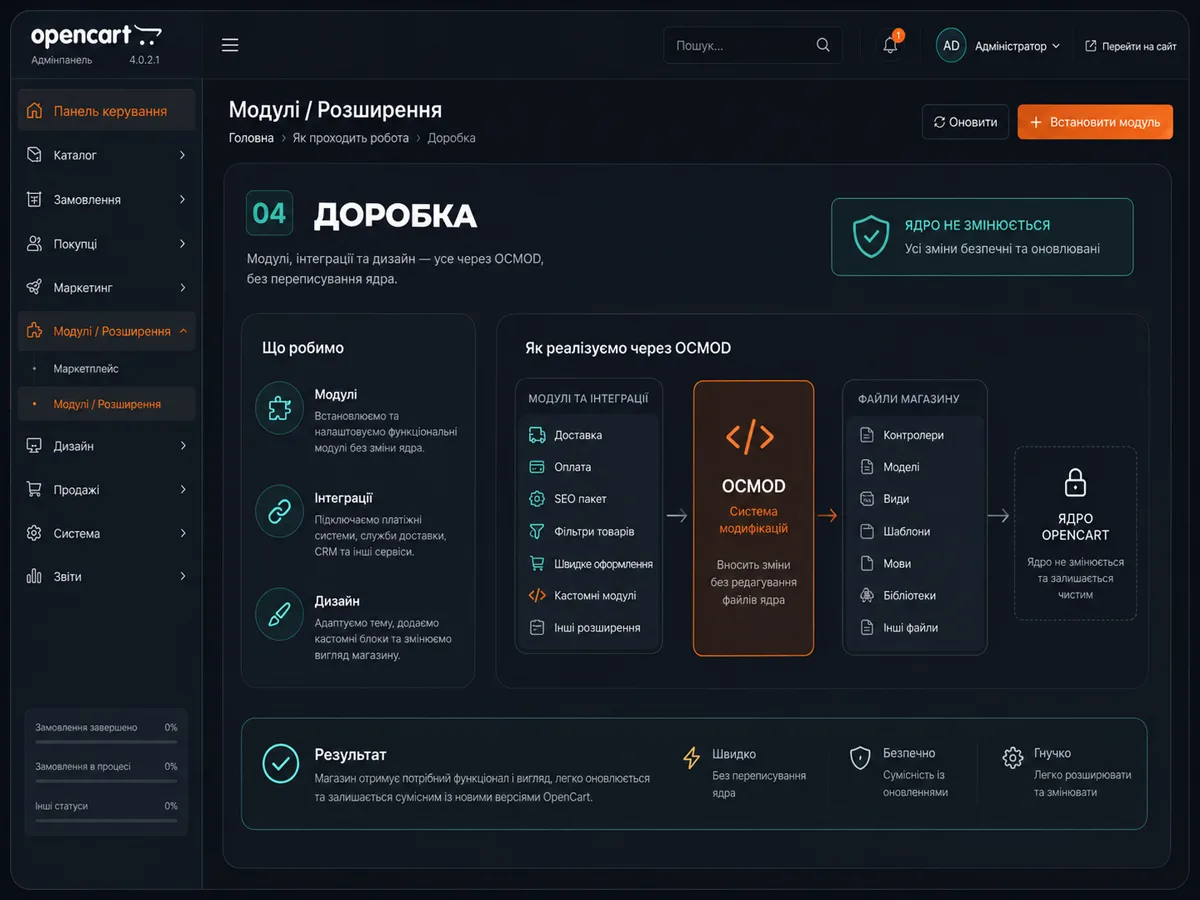Expand the Маркетинг sidebar menu
Image resolution: width=1200 pixels, height=900 pixels.
pyautogui.click(x=106, y=287)
